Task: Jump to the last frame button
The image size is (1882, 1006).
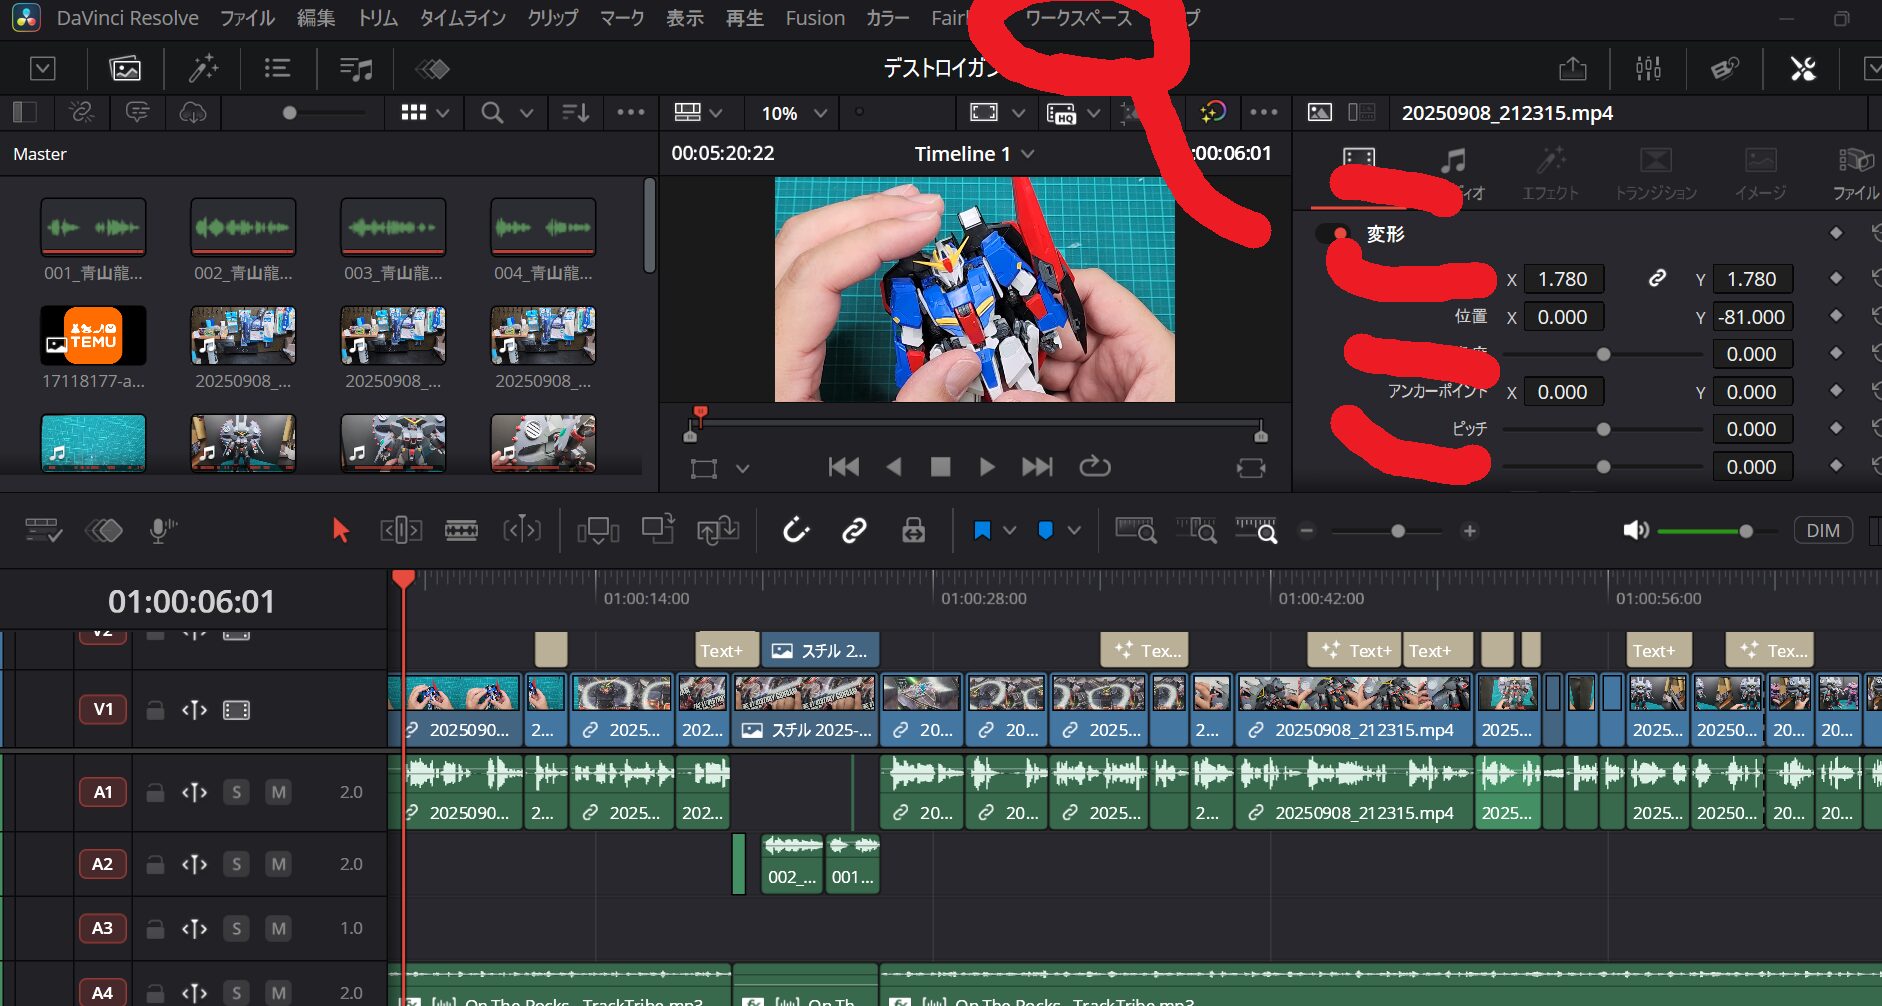Action: (1037, 466)
